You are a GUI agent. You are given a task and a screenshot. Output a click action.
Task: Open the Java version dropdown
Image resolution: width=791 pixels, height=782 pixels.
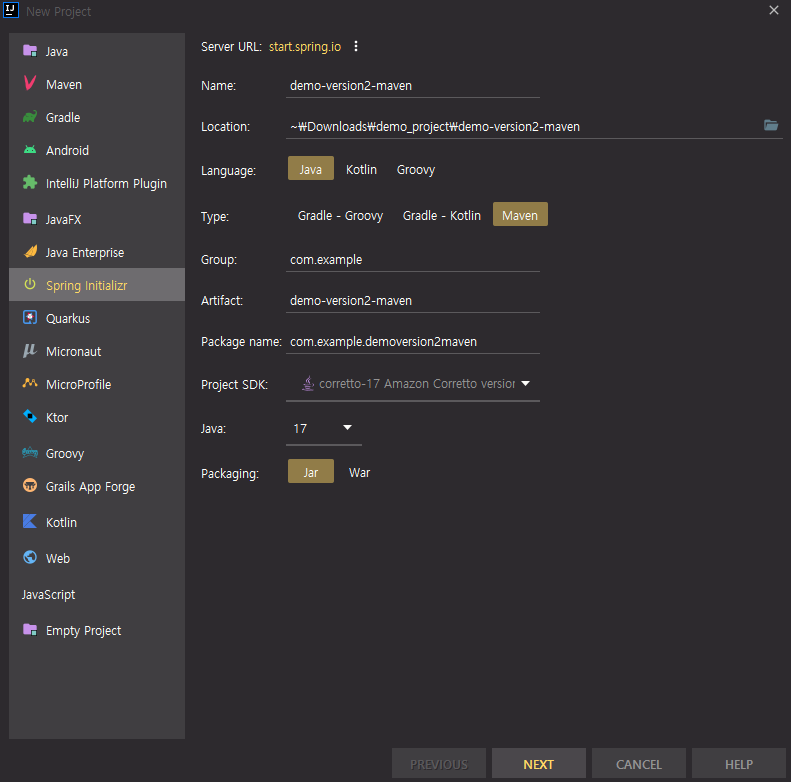324,429
